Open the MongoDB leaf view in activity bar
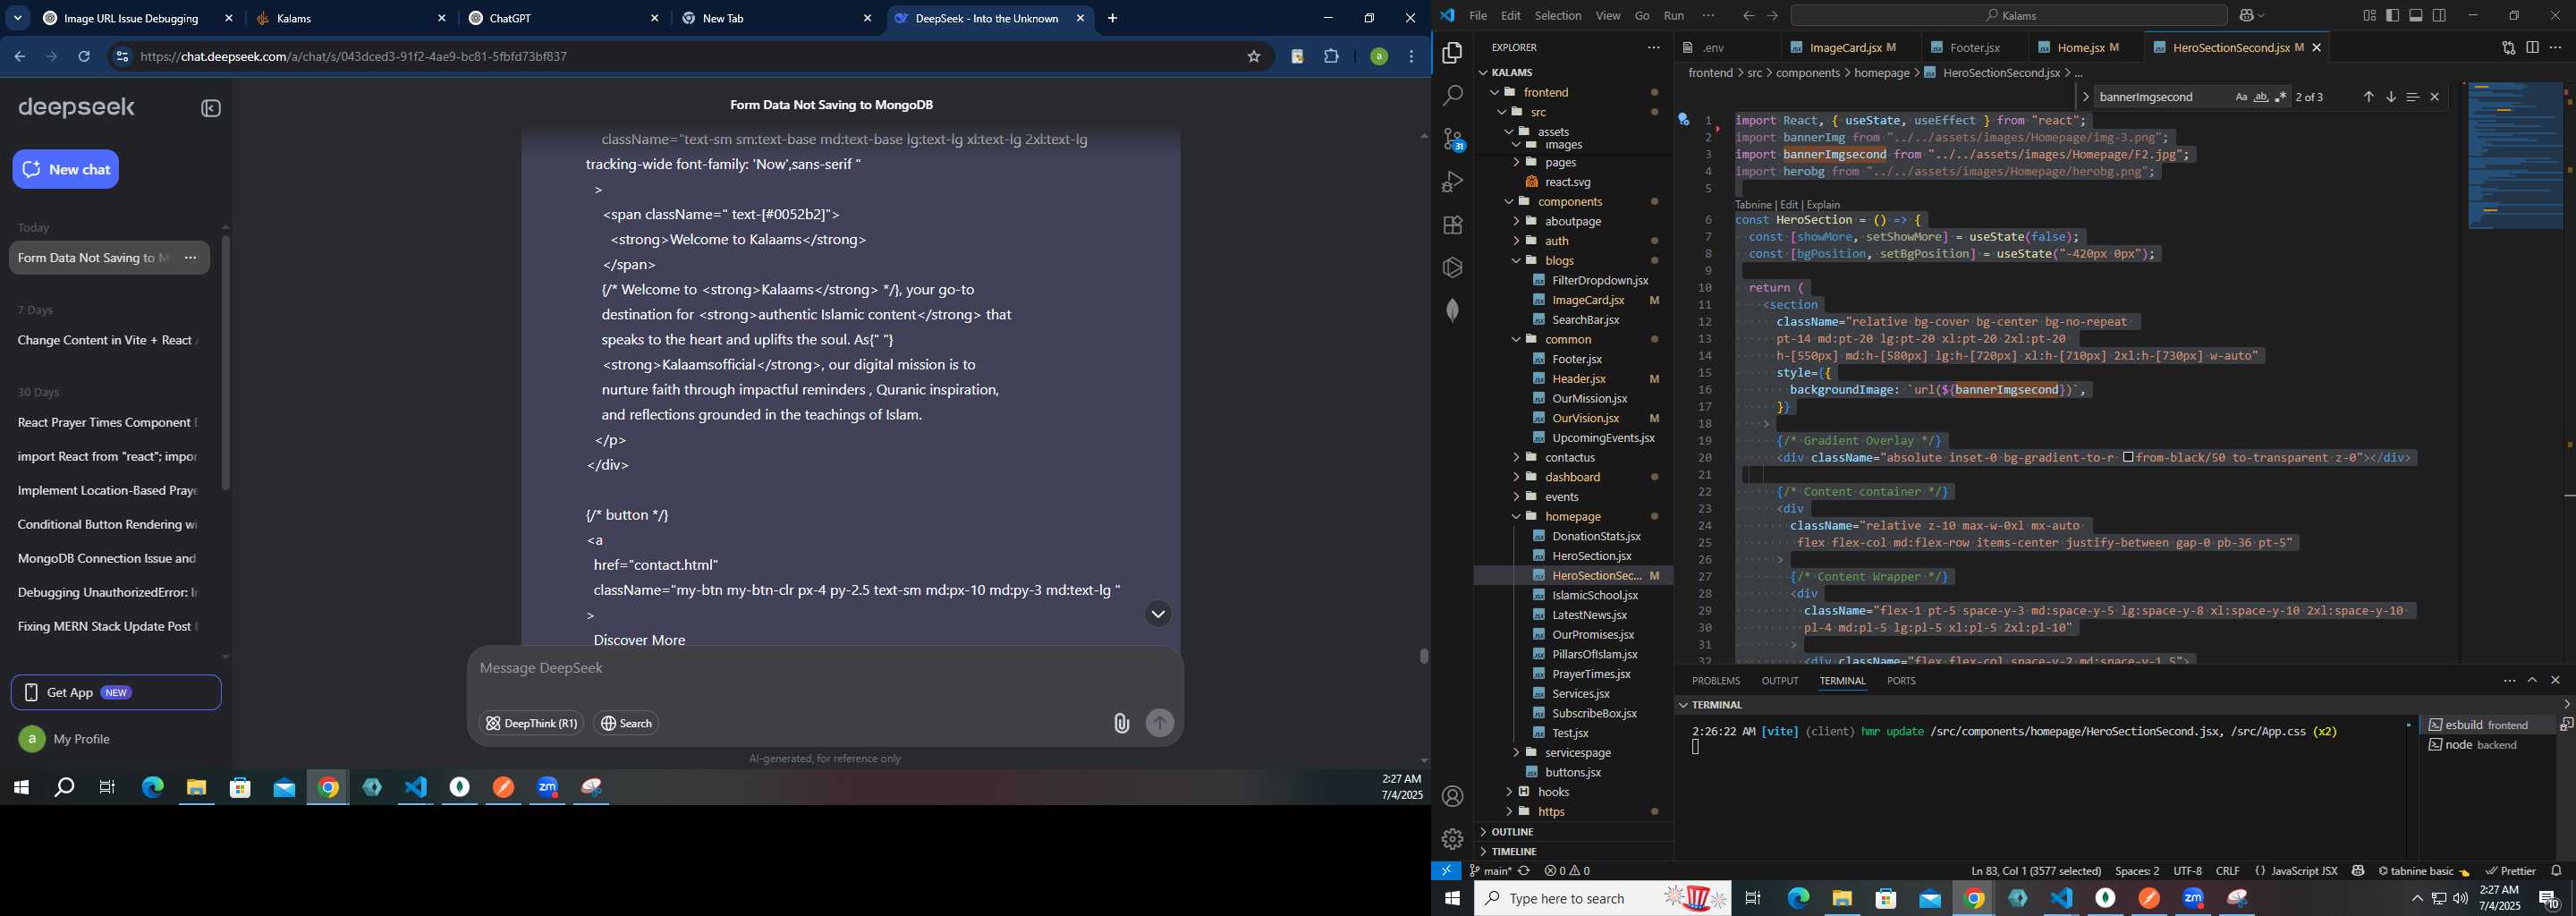This screenshot has height=916, width=2576. [1453, 310]
